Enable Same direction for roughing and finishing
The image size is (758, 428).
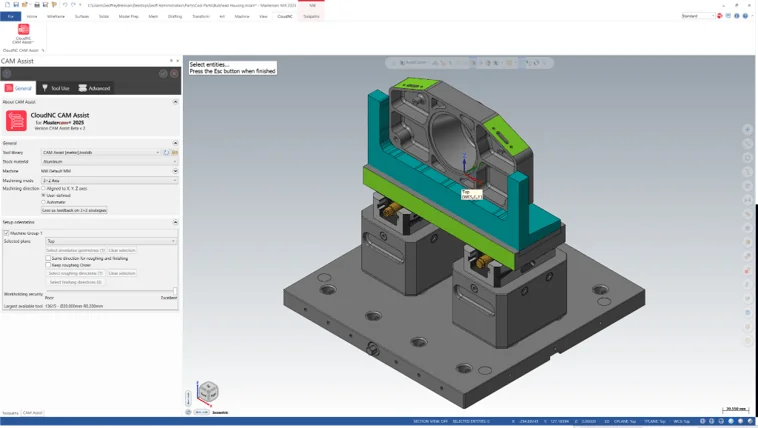pos(48,258)
